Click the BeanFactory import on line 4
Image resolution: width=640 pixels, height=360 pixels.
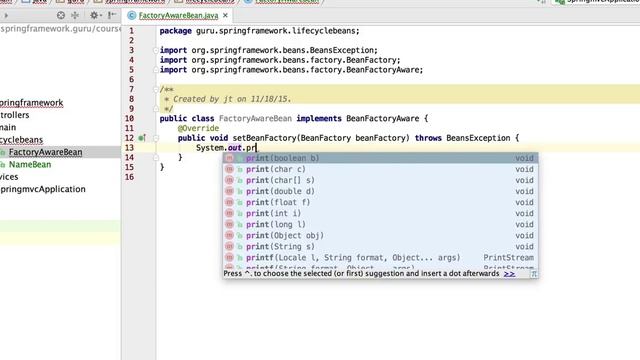pyautogui.click(x=280, y=60)
